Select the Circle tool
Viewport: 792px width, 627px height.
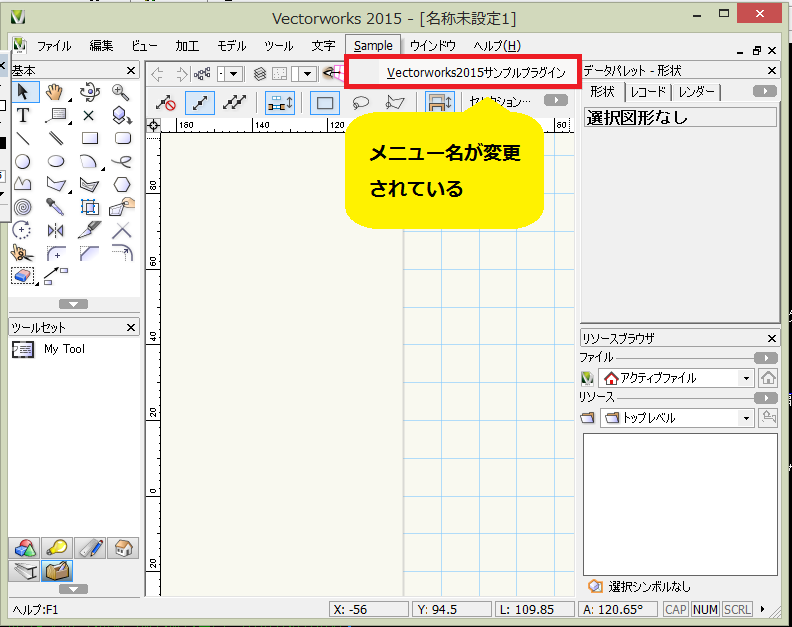coord(23,162)
